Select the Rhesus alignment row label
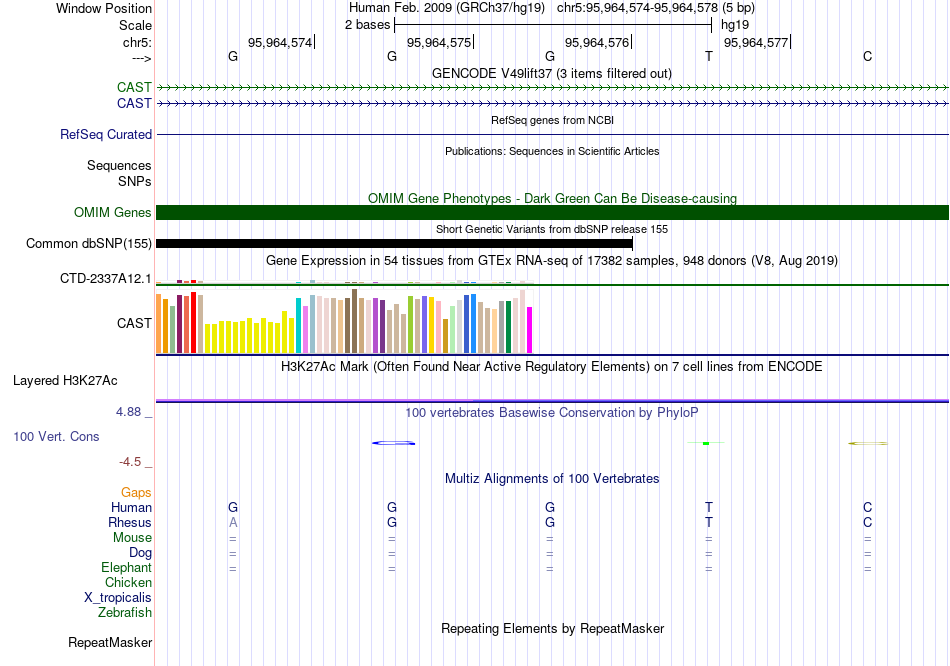This screenshot has width=950, height=666. tap(130, 522)
